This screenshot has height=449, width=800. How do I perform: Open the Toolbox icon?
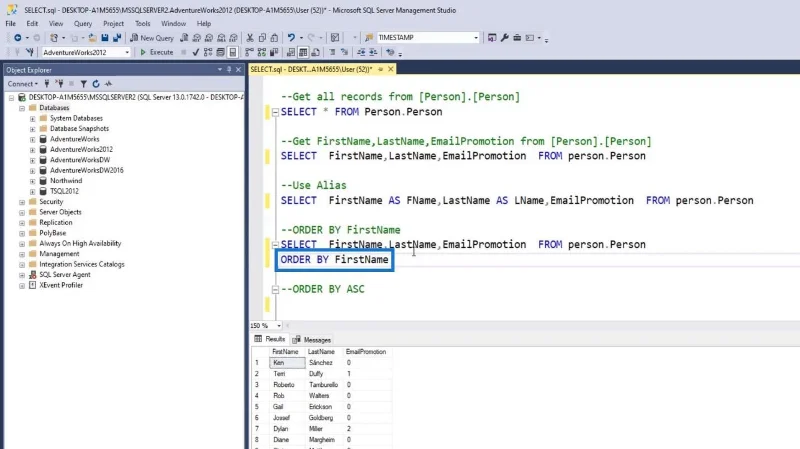point(517,38)
